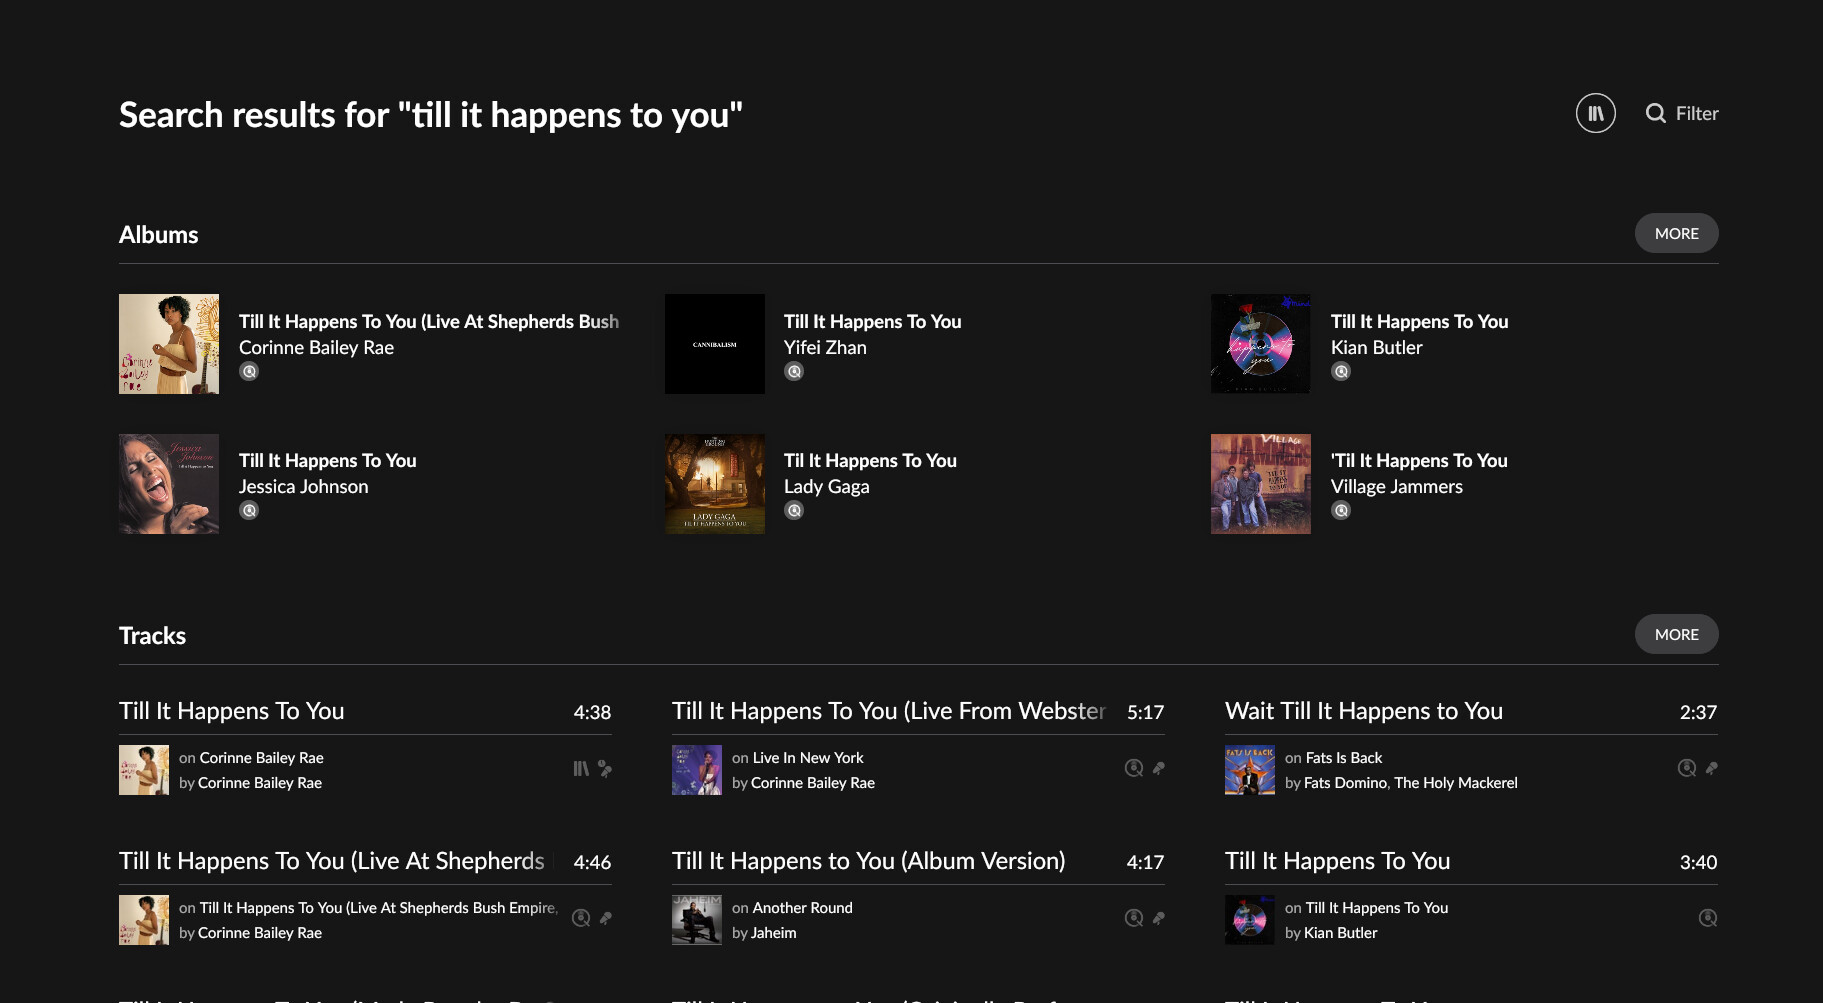Click library icon on first Corinne Bailey Rae track
This screenshot has width=1823, height=1003.
pos(581,768)
